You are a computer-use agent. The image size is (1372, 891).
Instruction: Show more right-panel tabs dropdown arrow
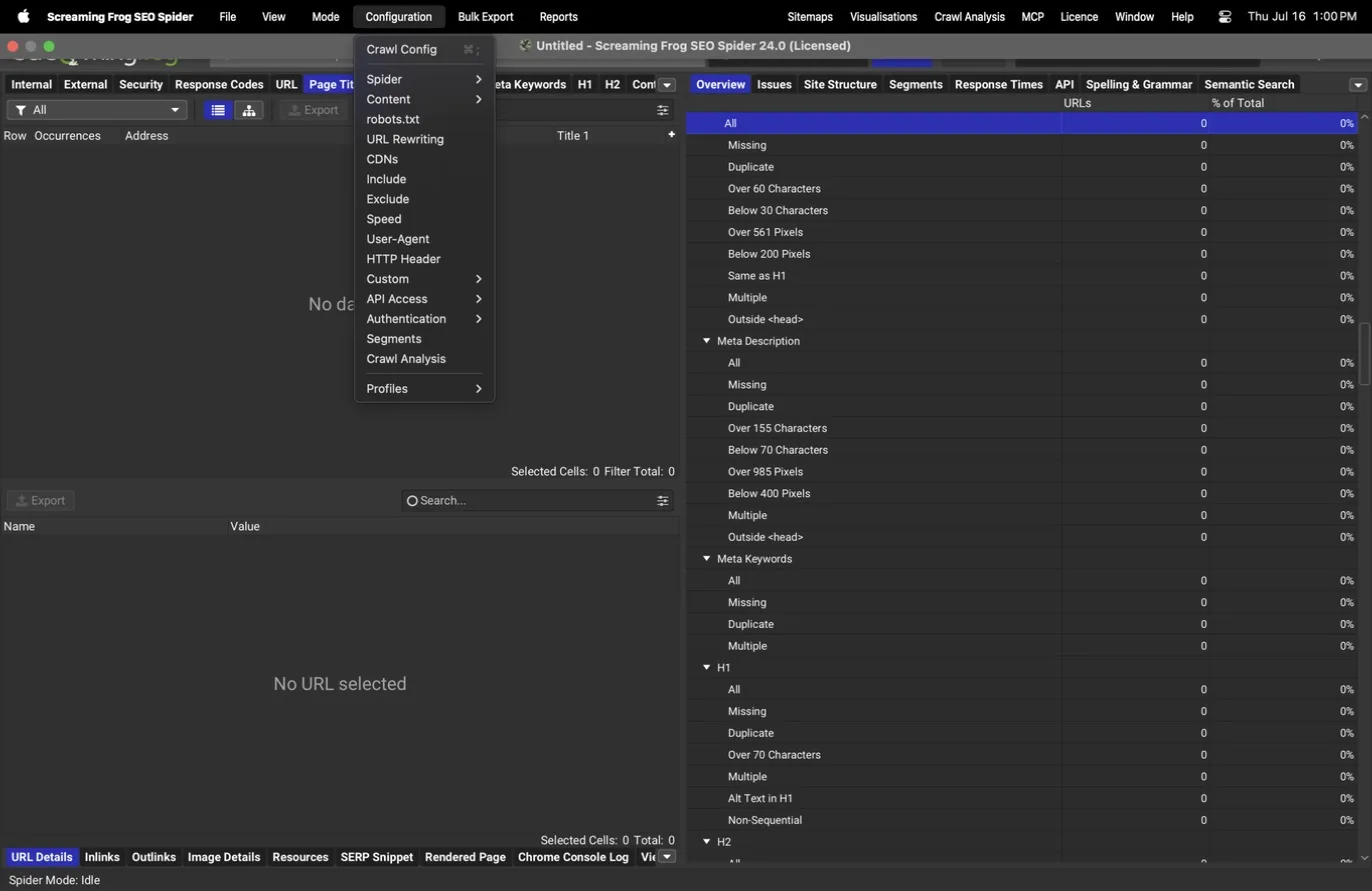(x=1357, y=85)
